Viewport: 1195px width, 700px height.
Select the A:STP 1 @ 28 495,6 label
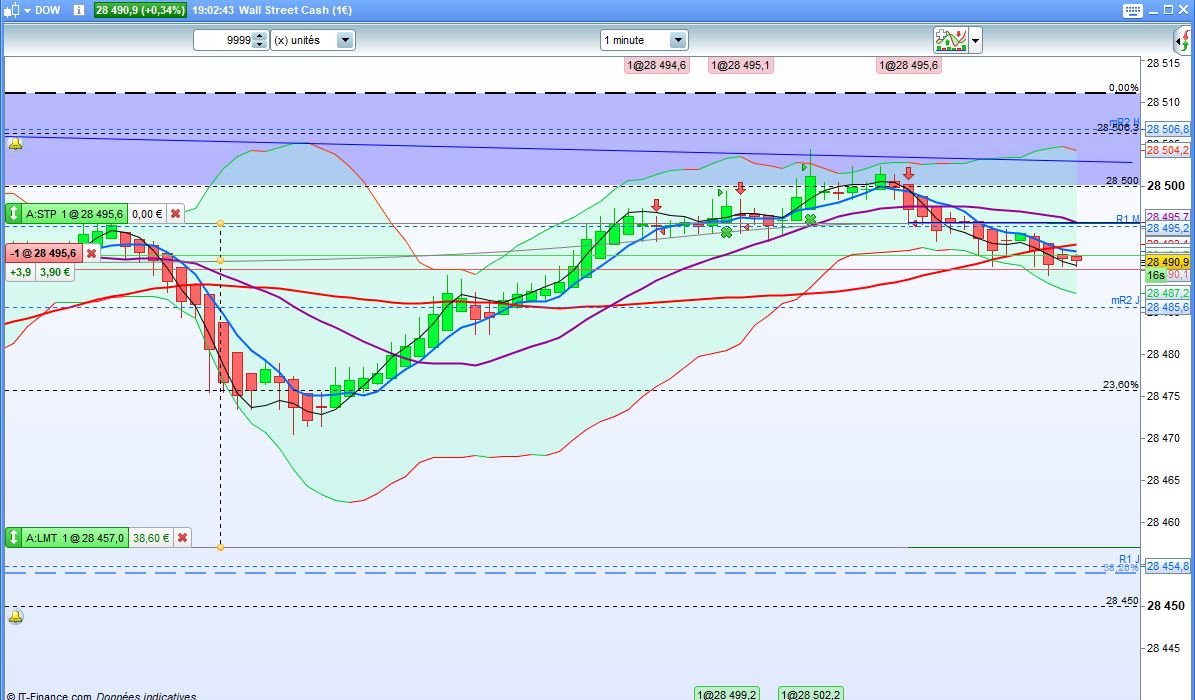[75, 214]
